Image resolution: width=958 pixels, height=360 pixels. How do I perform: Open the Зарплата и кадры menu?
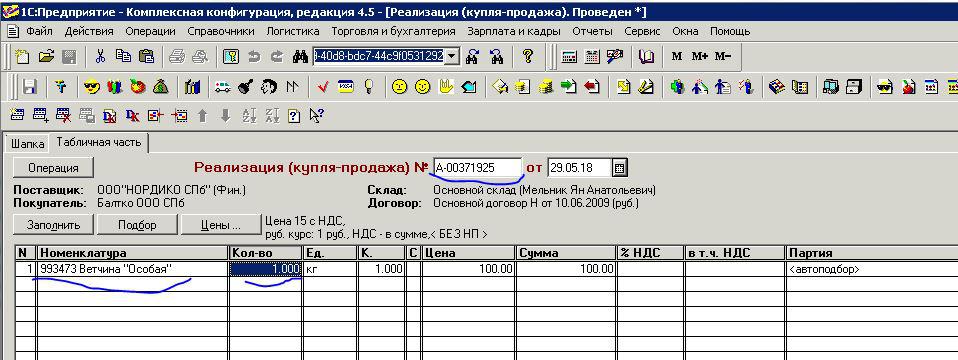click(x=514, y=31)
